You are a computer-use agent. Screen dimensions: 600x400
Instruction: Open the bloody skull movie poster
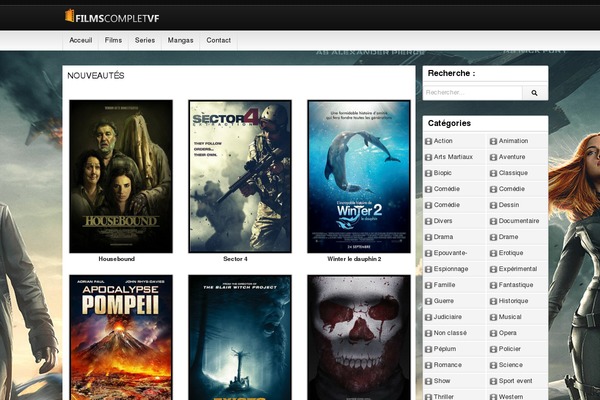coord(359,337)
